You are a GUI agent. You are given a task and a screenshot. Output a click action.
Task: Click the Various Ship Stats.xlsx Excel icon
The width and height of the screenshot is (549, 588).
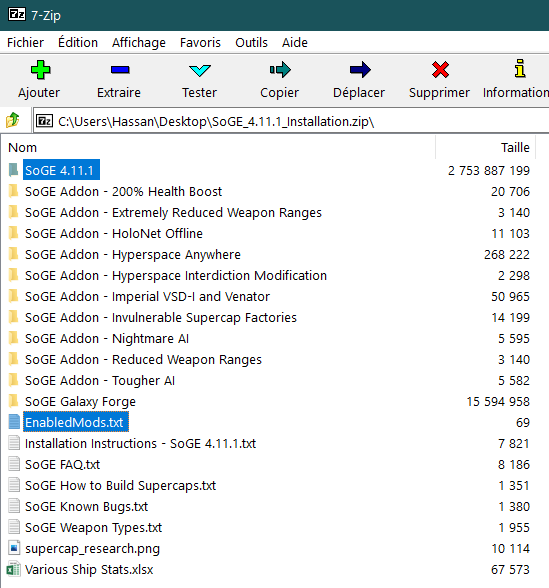(14, 570)
